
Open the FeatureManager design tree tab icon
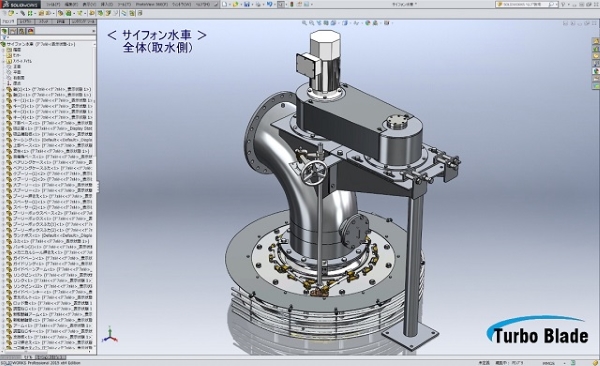click(5, 31)
